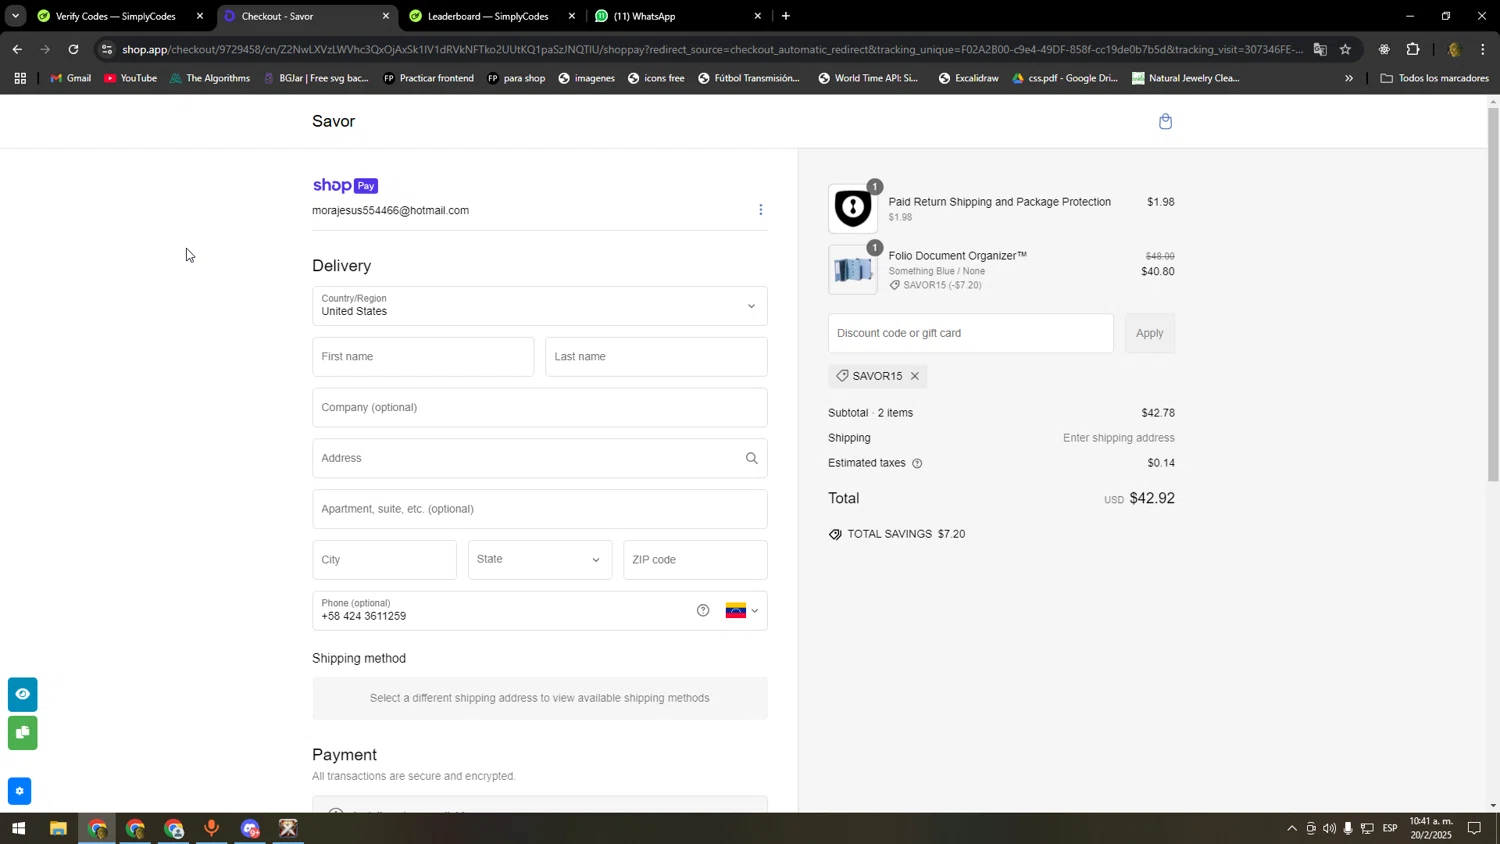
Task: Focus the Last name field
Action: pos(656,357)
